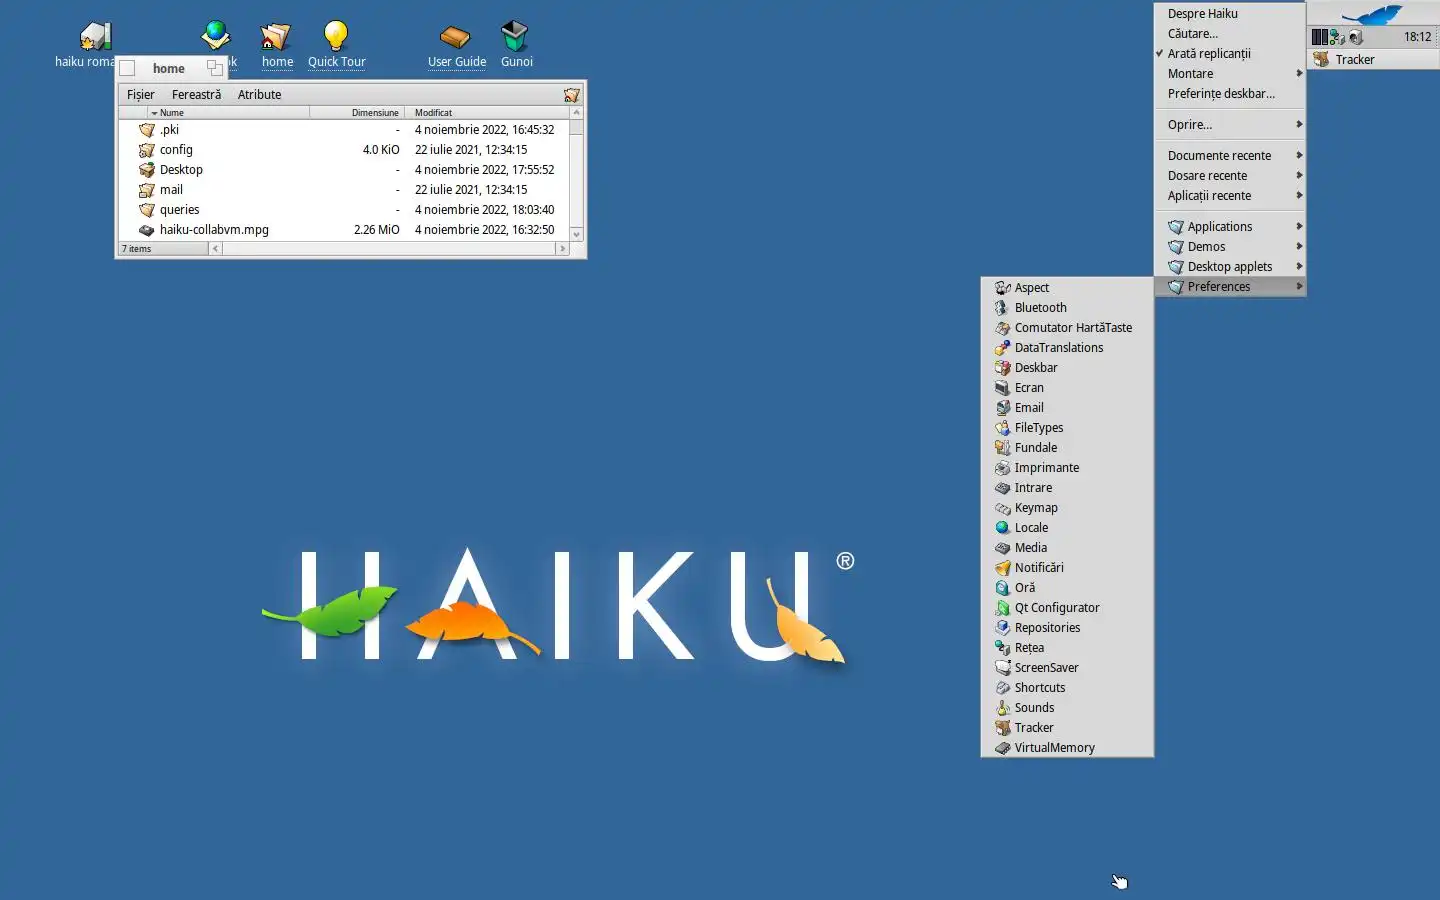Screen dimensions: 1440x900
Task: Open Oră time preferences
Action: (x=1067, y=588)
